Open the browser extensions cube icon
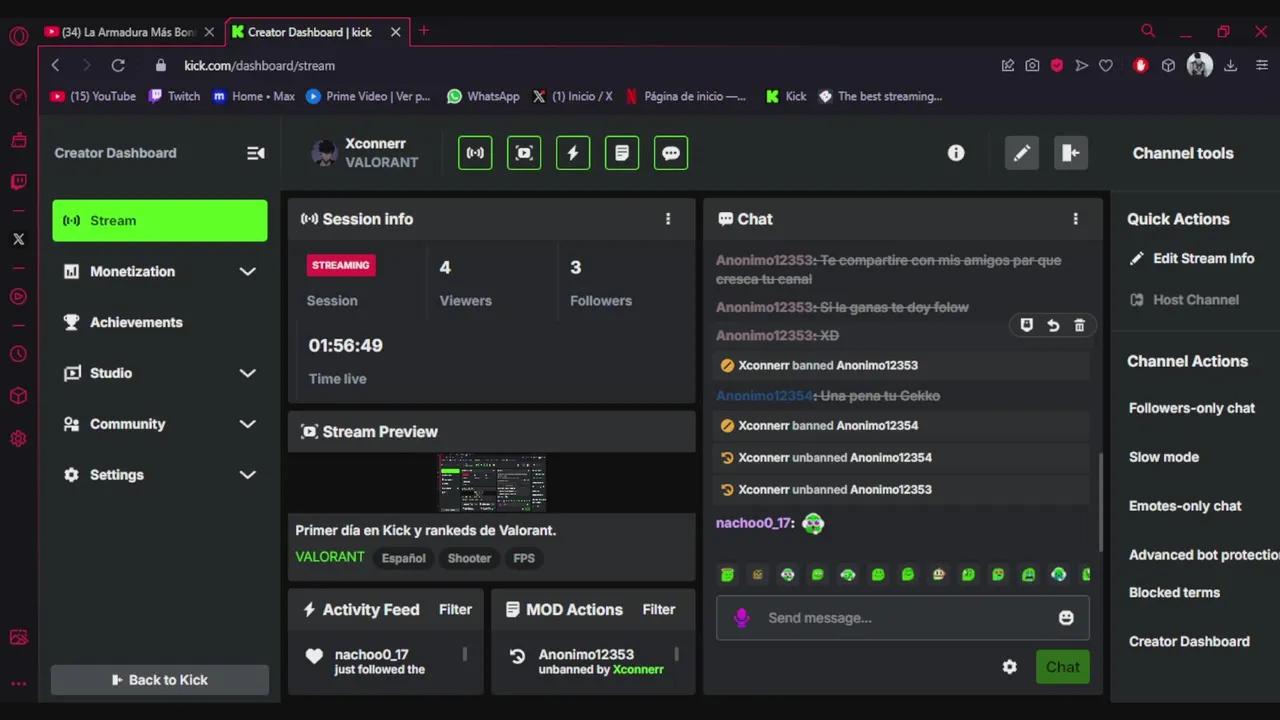This screenshot has height=720, width=1280. point(1168,65)
